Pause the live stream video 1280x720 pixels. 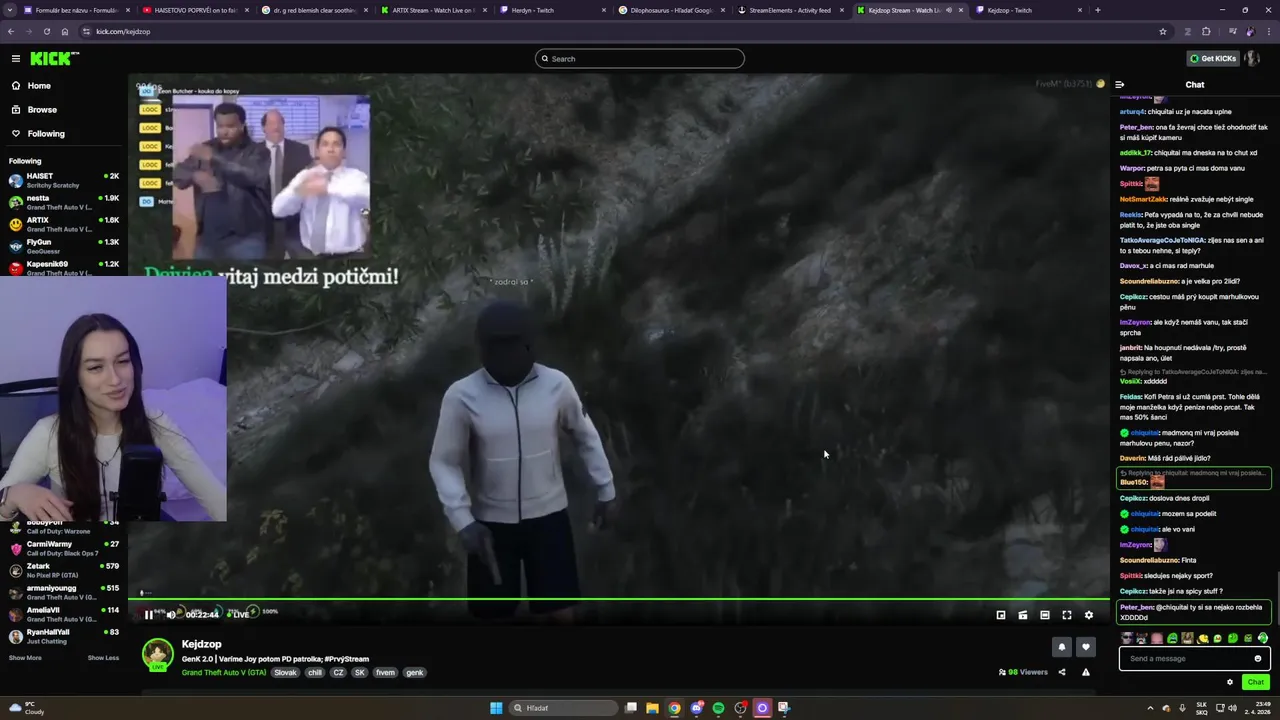[x=149, y=615]
